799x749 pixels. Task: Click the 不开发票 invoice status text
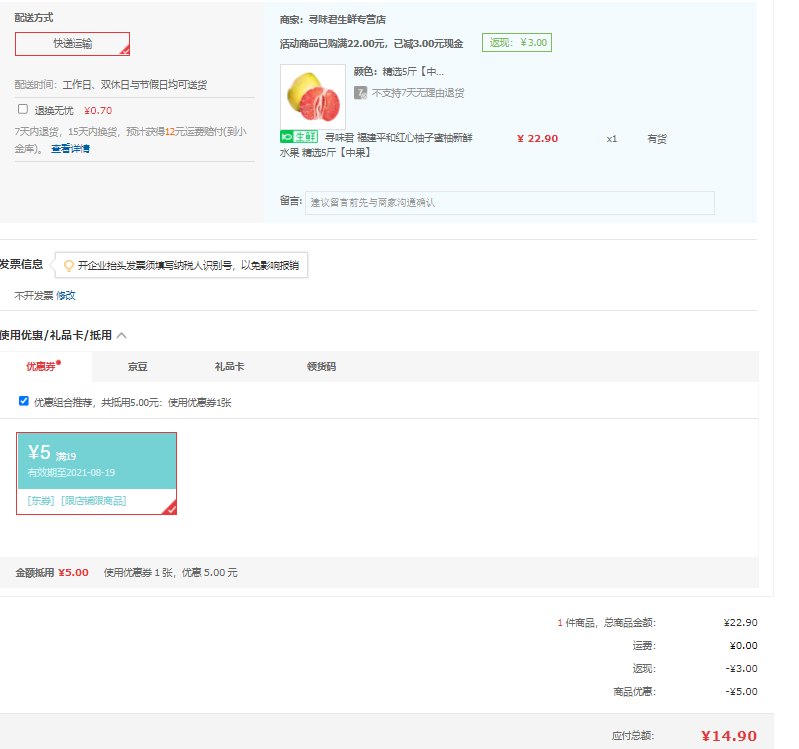click(34, 296)
